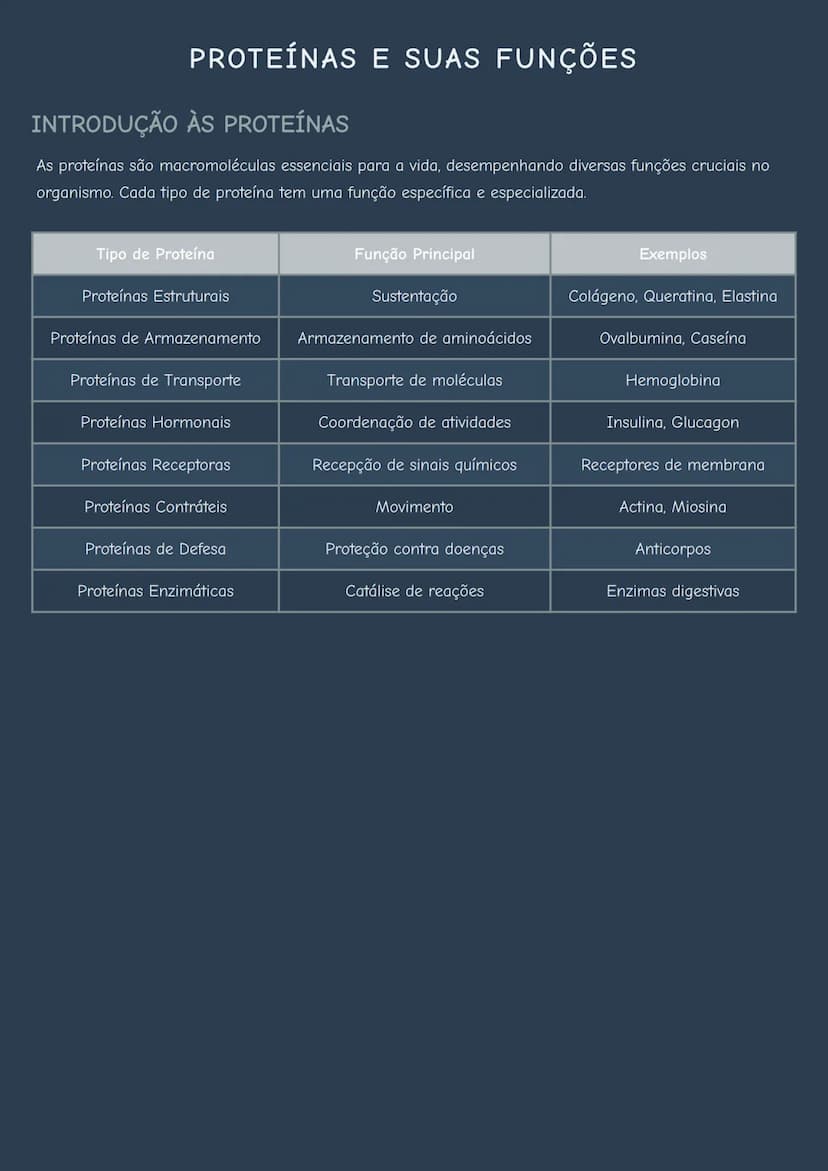Select the Proteínas Hormonais cell
828x1171 pixels.
click(x=155, y=423)
